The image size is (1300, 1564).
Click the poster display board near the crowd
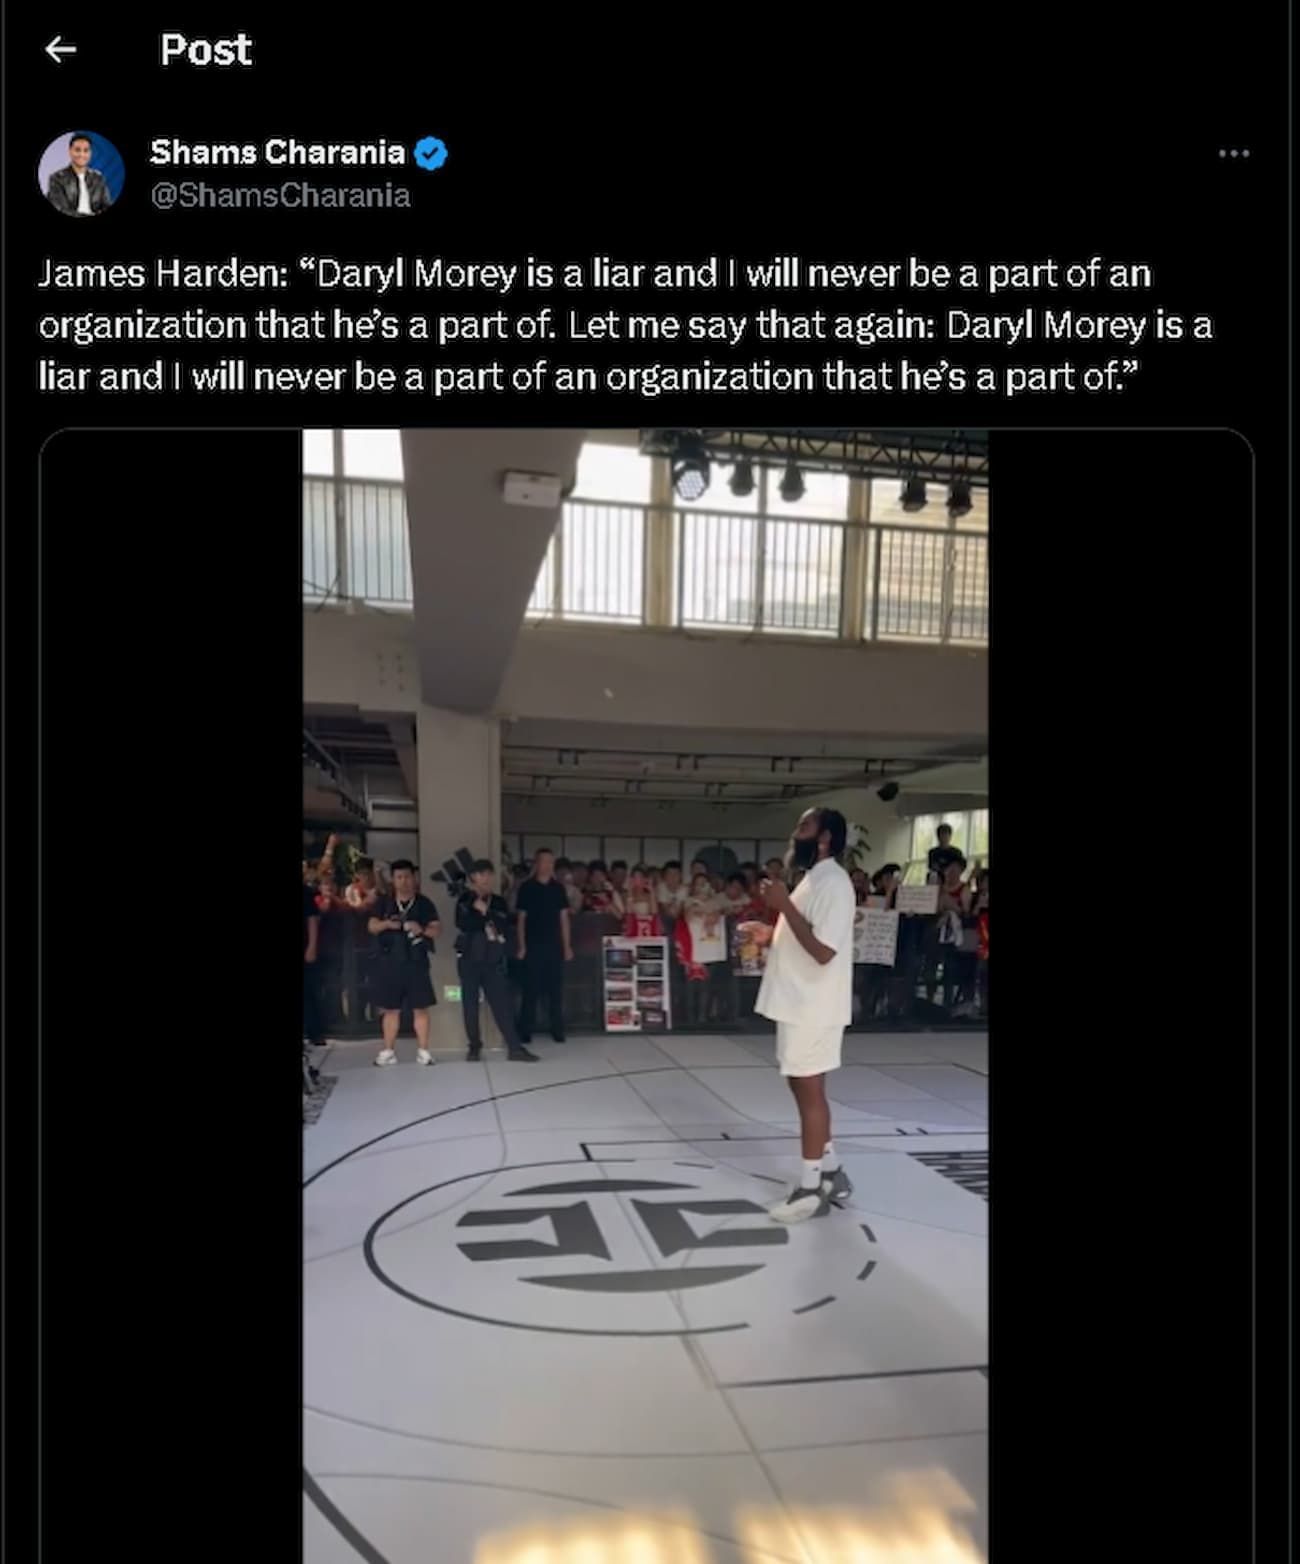coord(636,983)
